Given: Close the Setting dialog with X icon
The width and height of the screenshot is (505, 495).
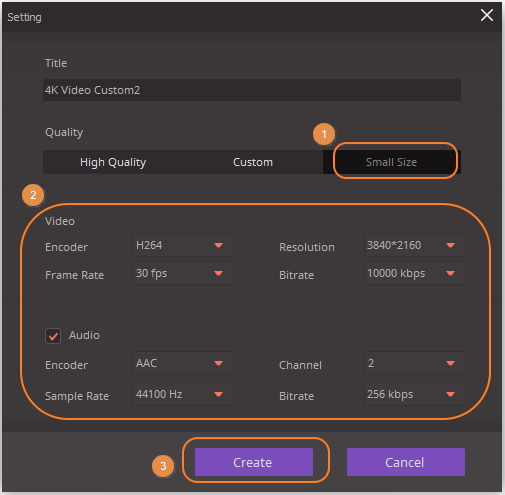Looking at the screenshot, I should [487, 15].
